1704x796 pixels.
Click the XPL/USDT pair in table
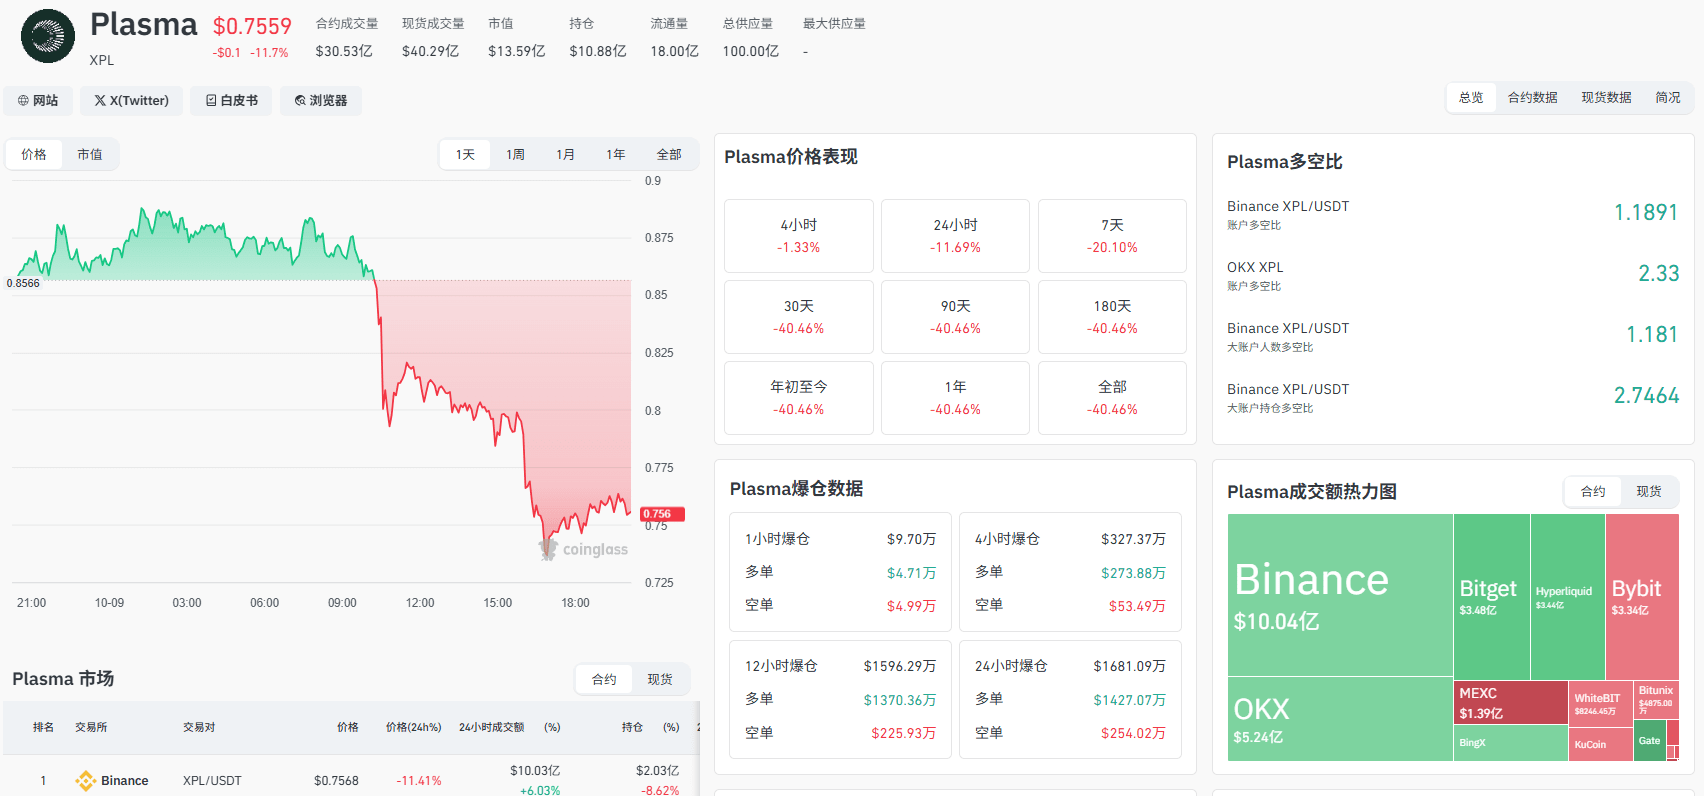212,781
